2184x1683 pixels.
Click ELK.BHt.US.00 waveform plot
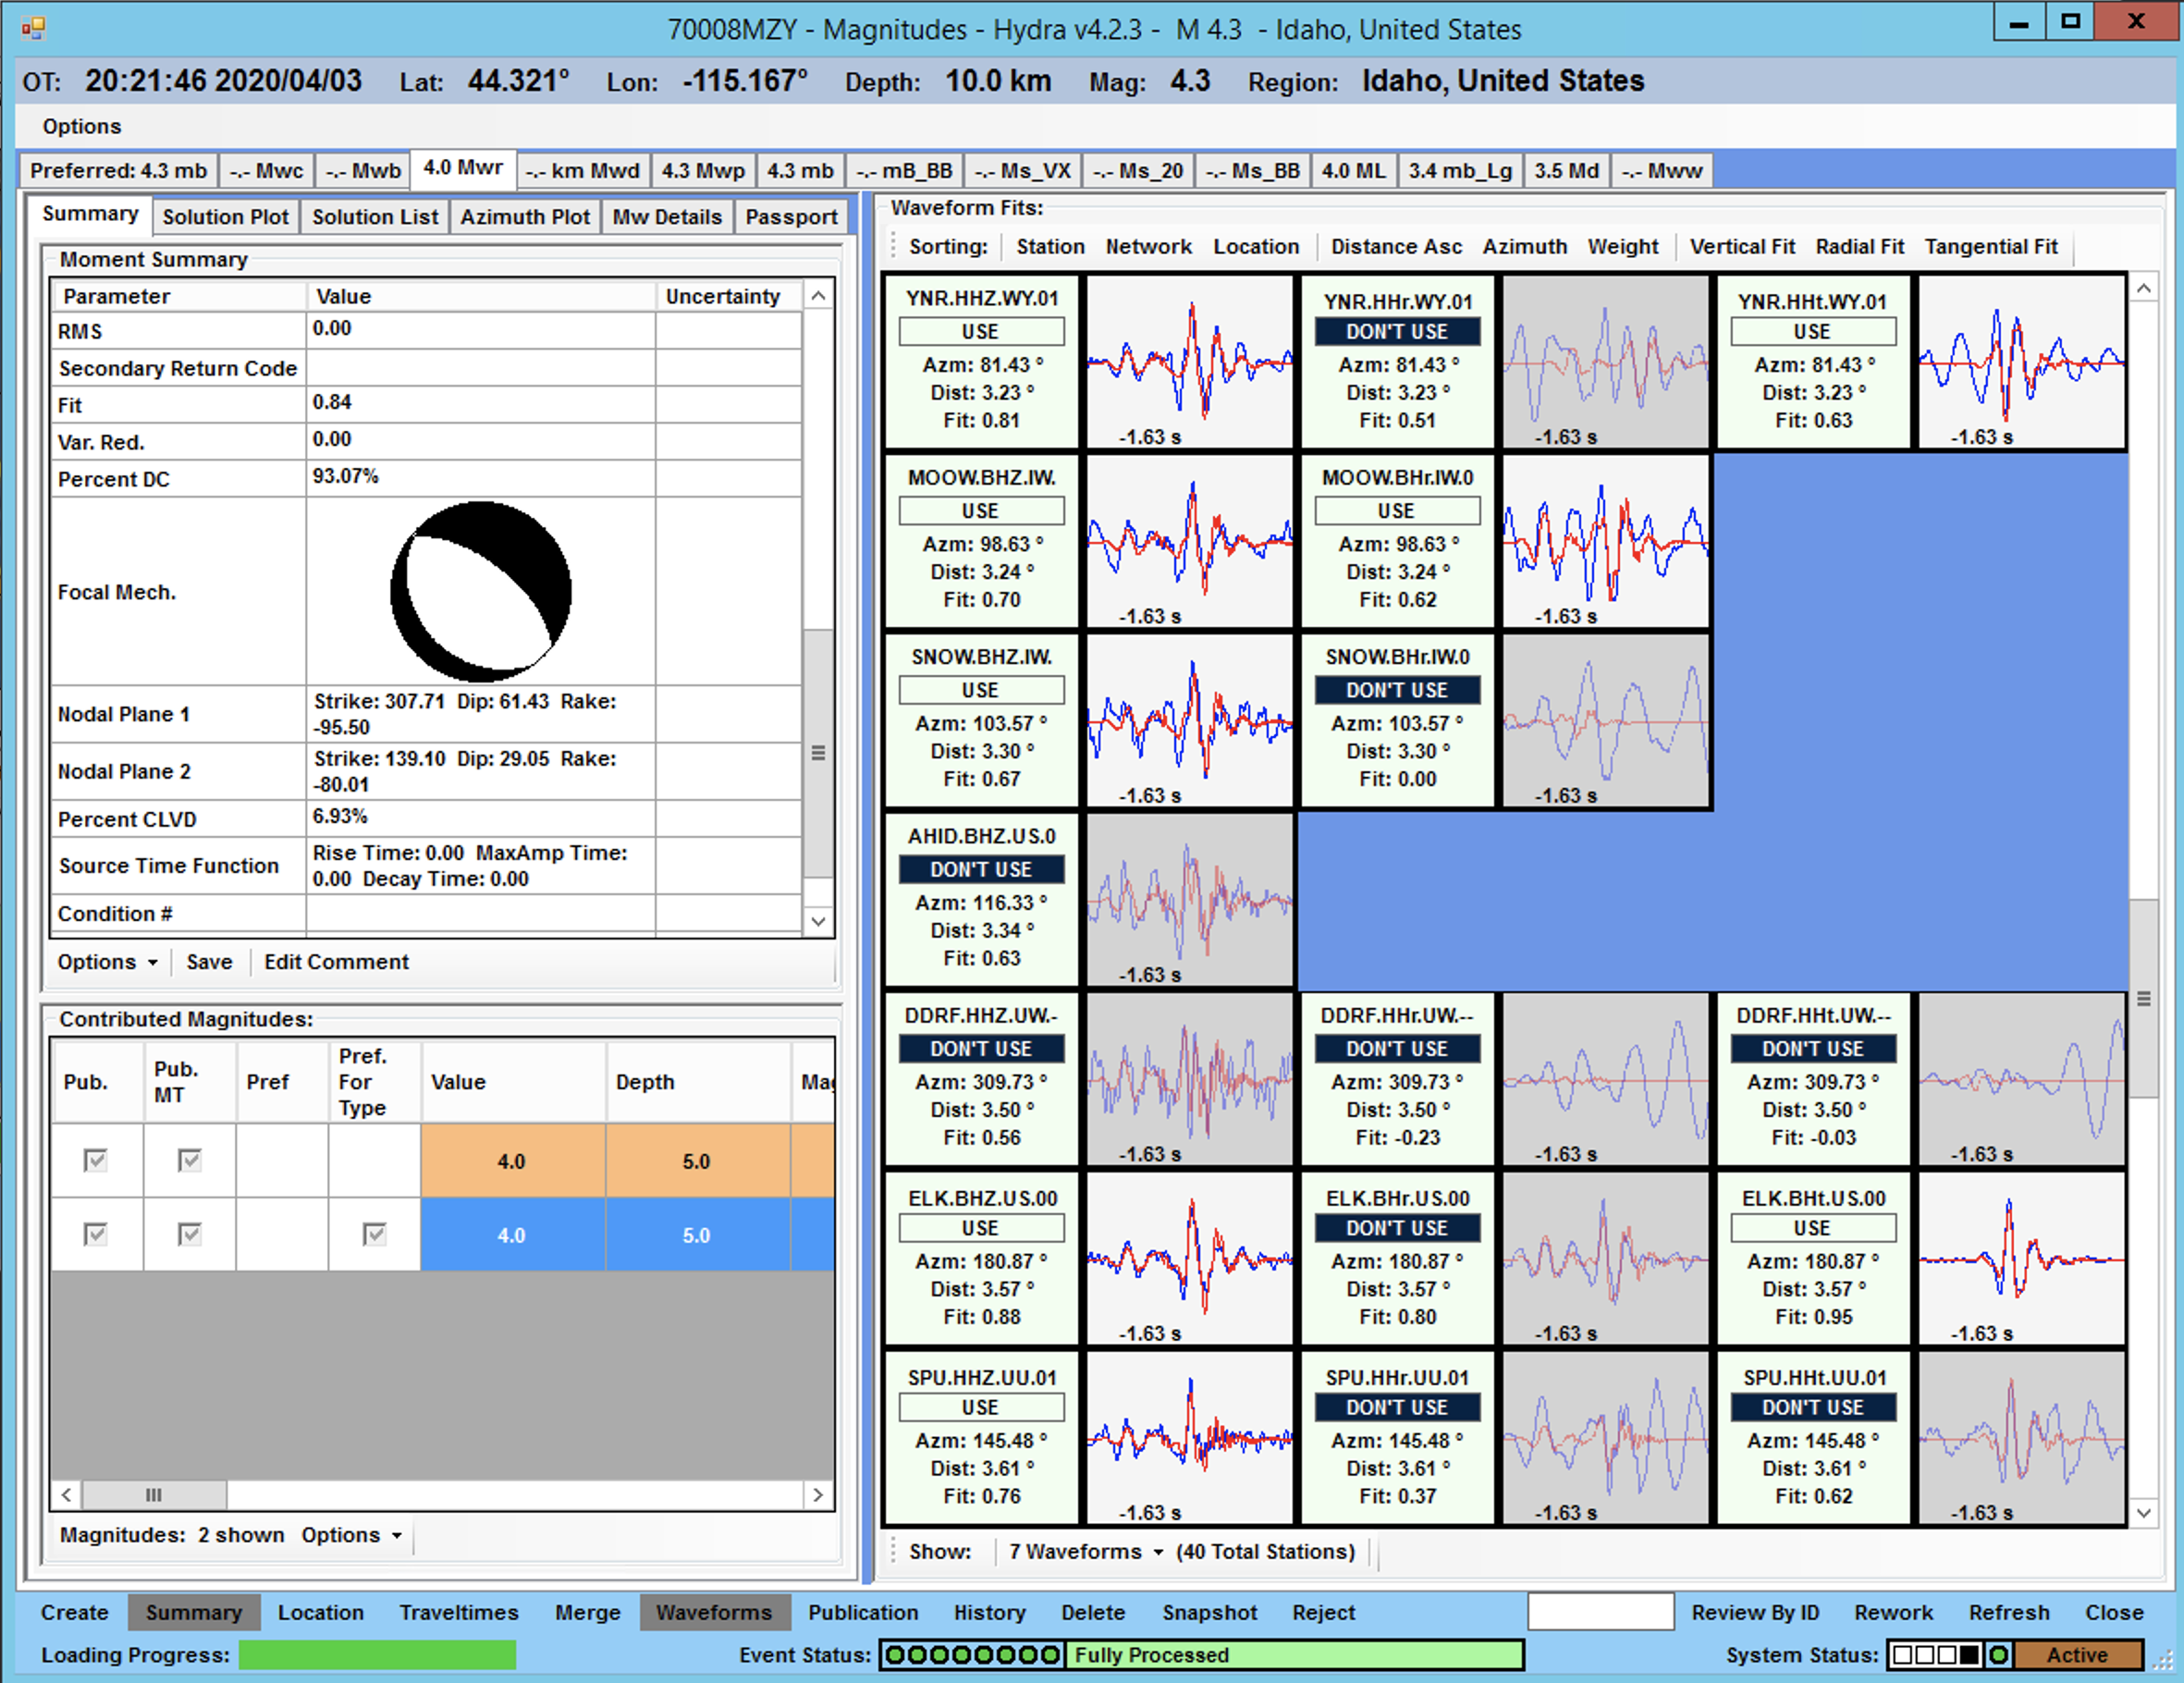[x=2021, y=1259]
